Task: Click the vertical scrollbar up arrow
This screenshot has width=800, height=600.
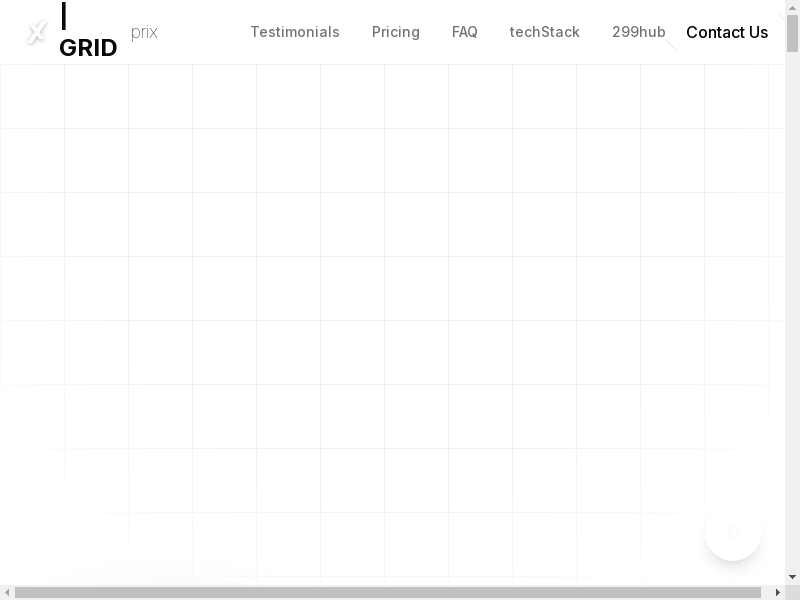Action: coord(792,7)
